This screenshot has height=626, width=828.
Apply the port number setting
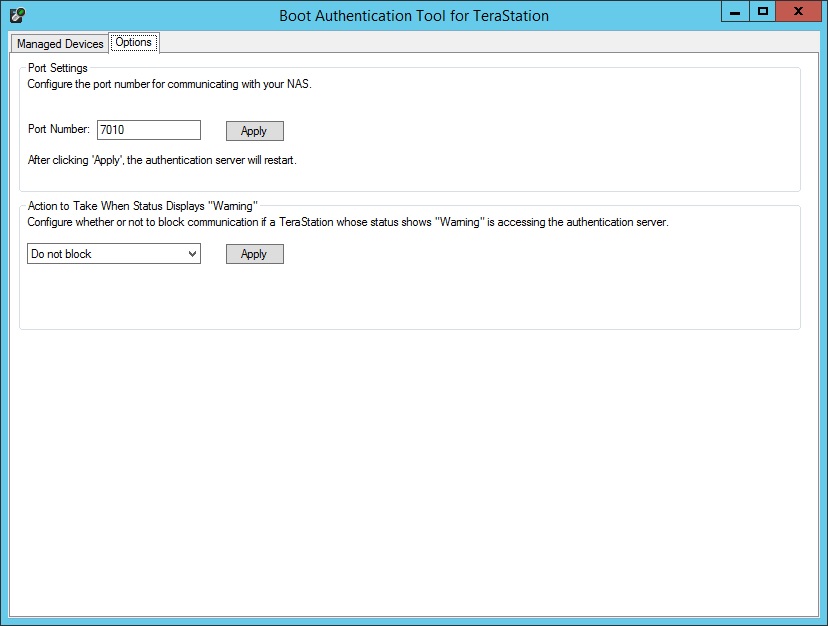click(255, 131)
